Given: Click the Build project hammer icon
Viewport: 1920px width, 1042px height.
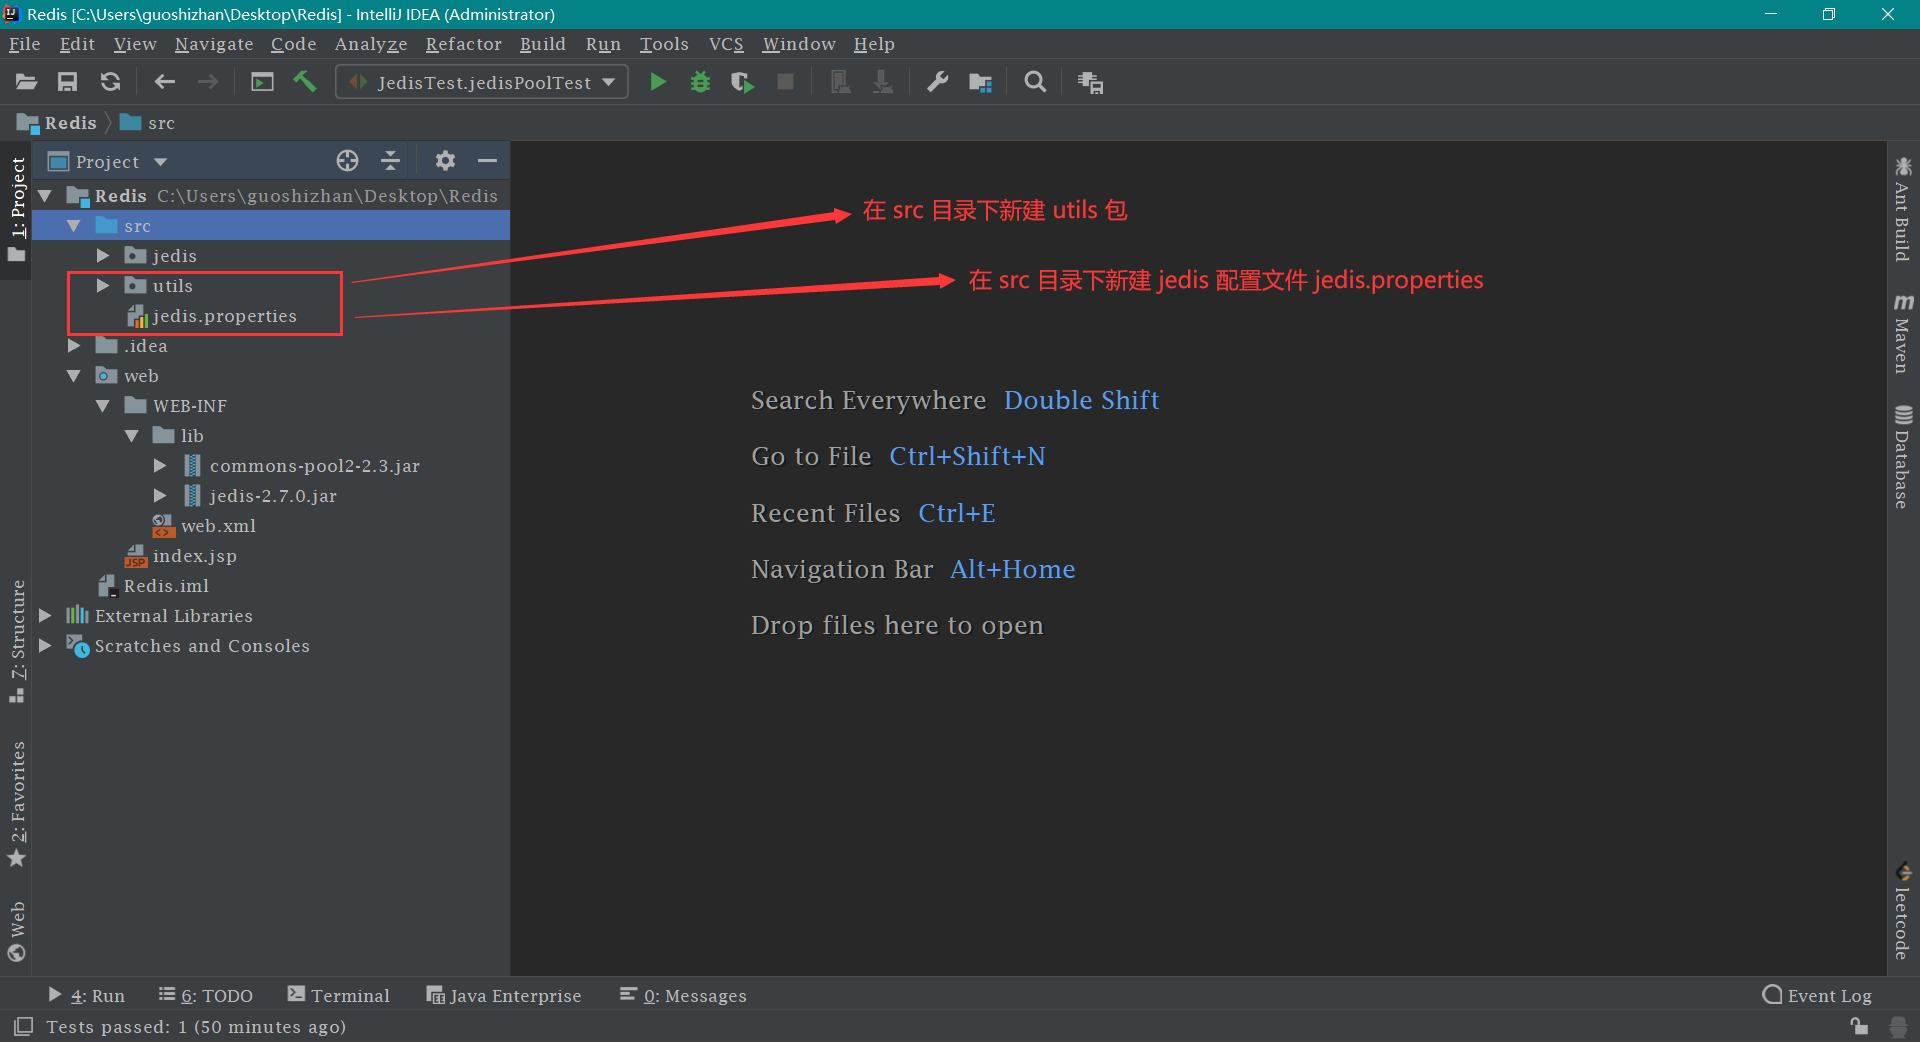Looking at the screenshot, I should coord(305,82).
